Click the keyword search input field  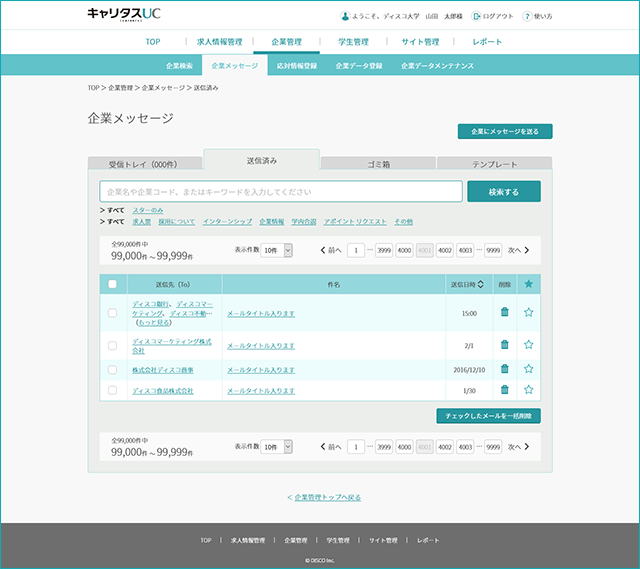tap(281, 191)
